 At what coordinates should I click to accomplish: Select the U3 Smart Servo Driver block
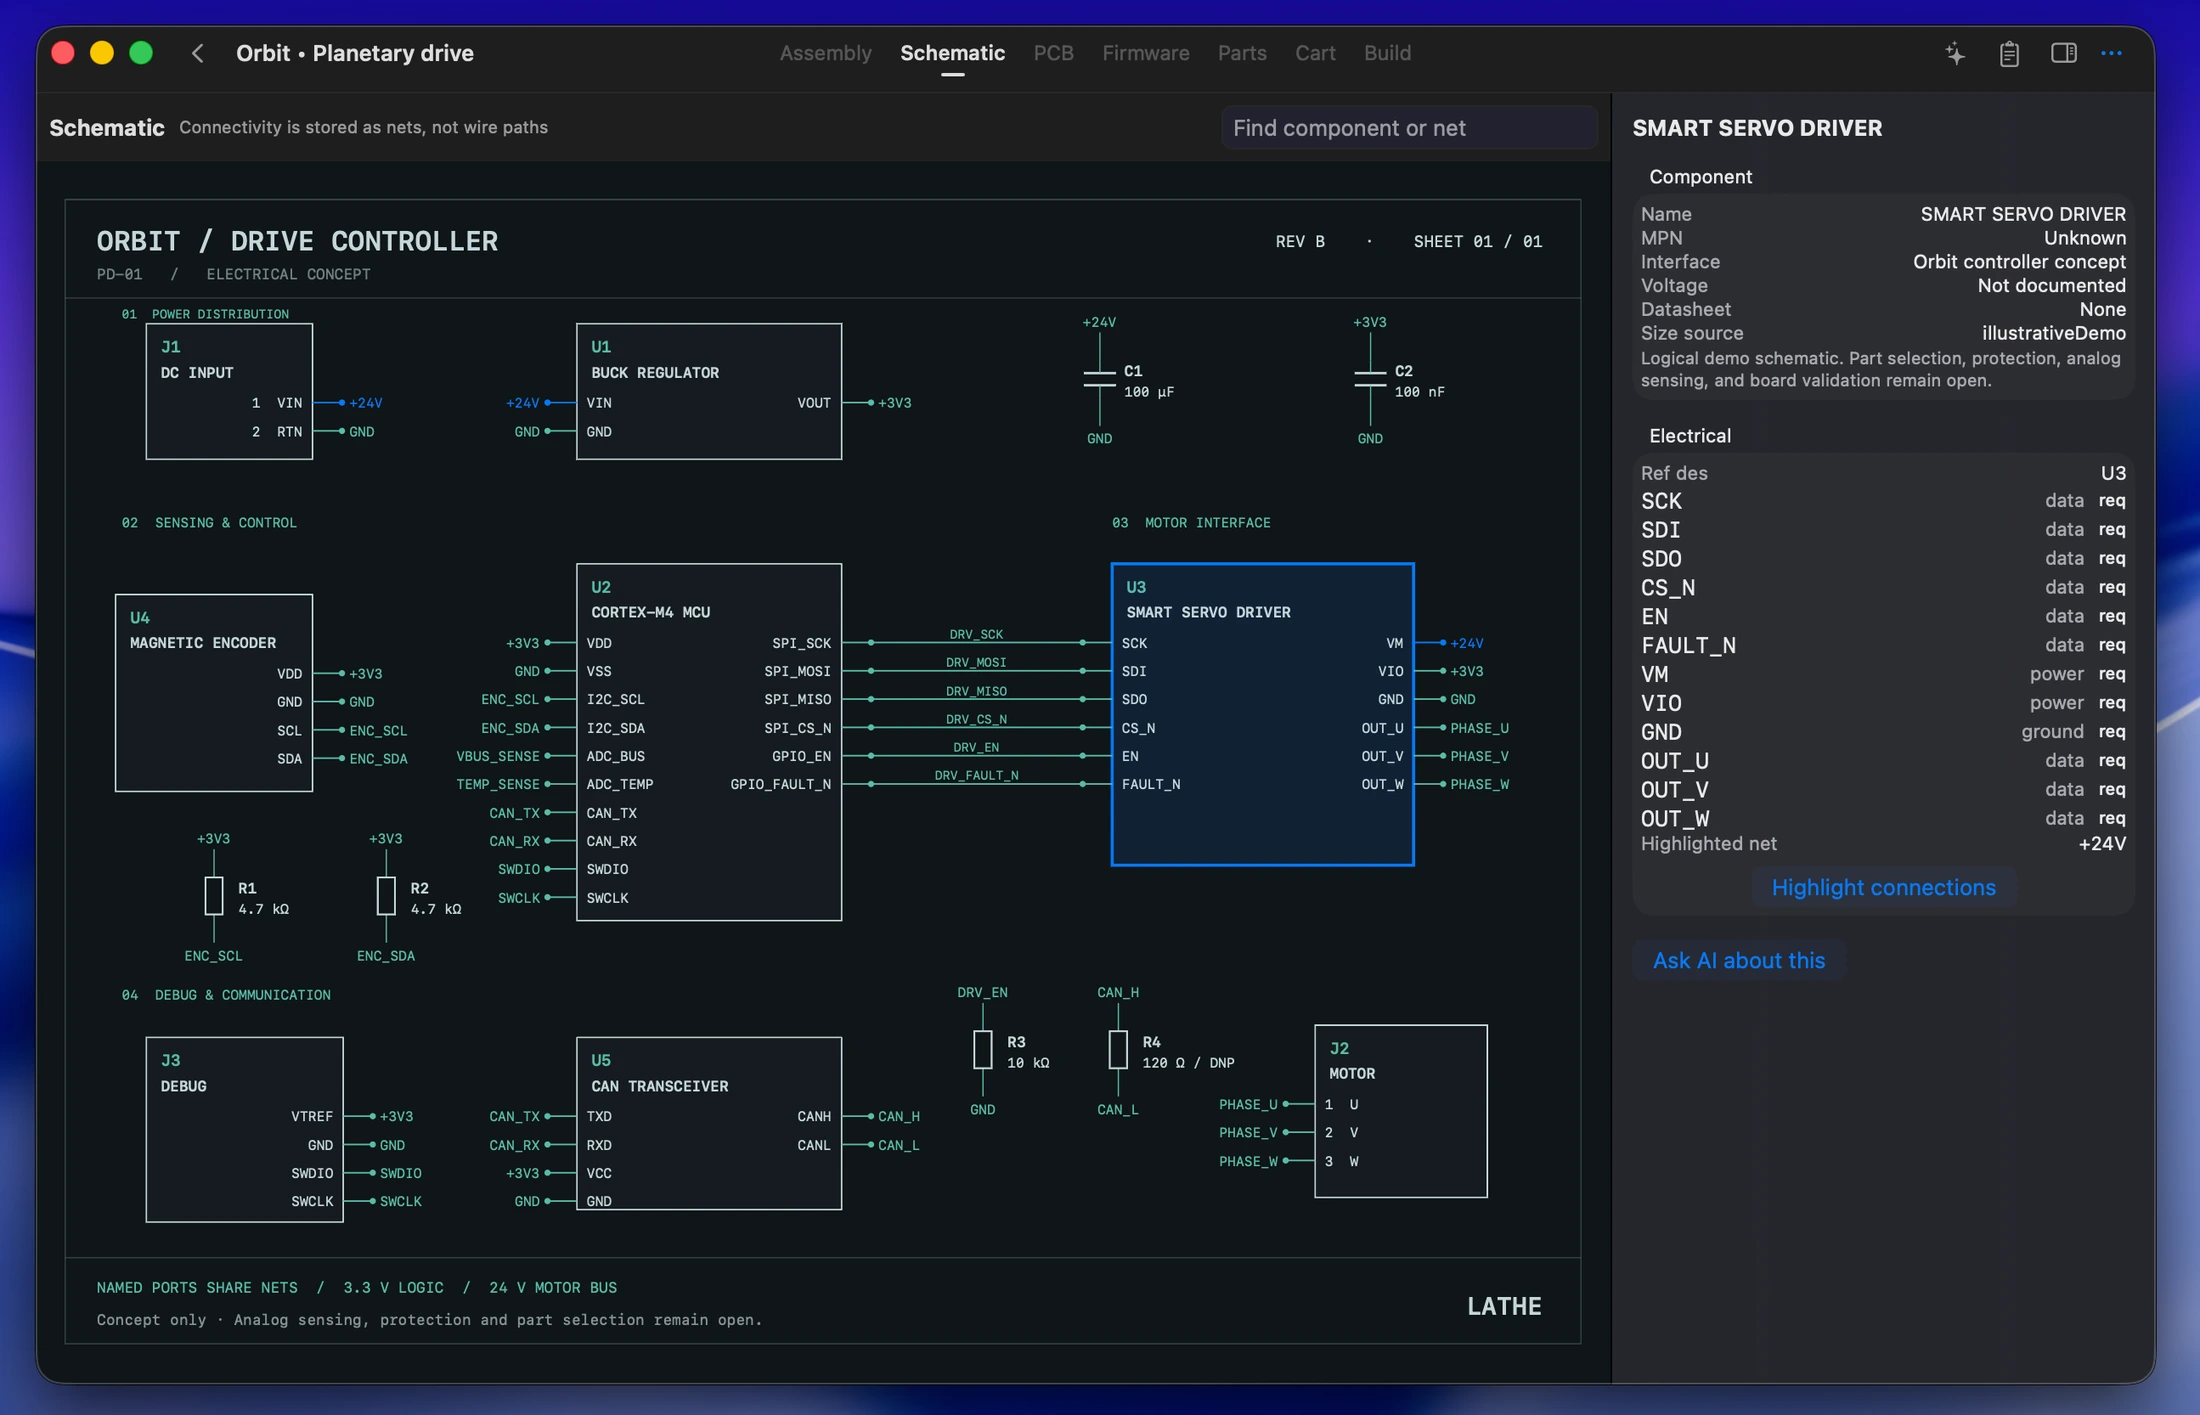(x=1262, y=714)
